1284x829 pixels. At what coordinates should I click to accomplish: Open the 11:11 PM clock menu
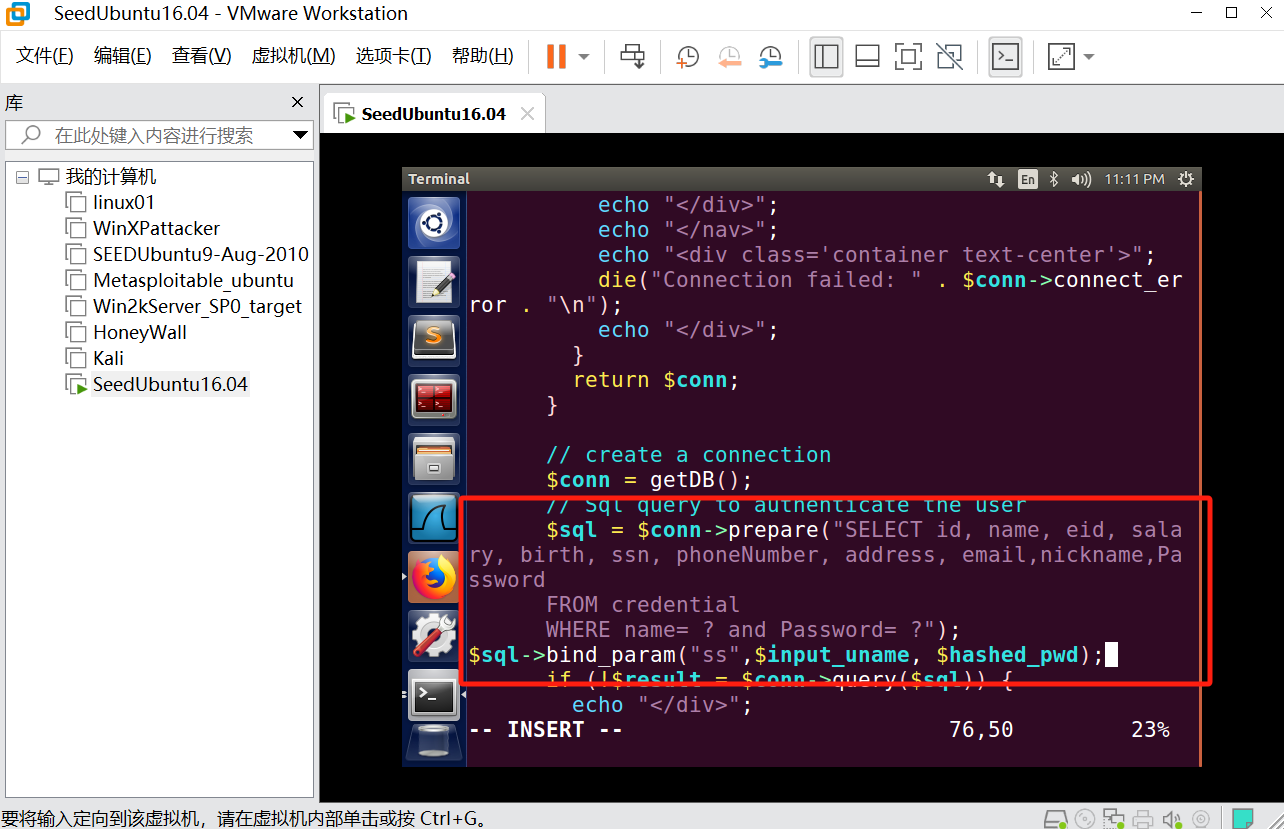pos(1134,179)
